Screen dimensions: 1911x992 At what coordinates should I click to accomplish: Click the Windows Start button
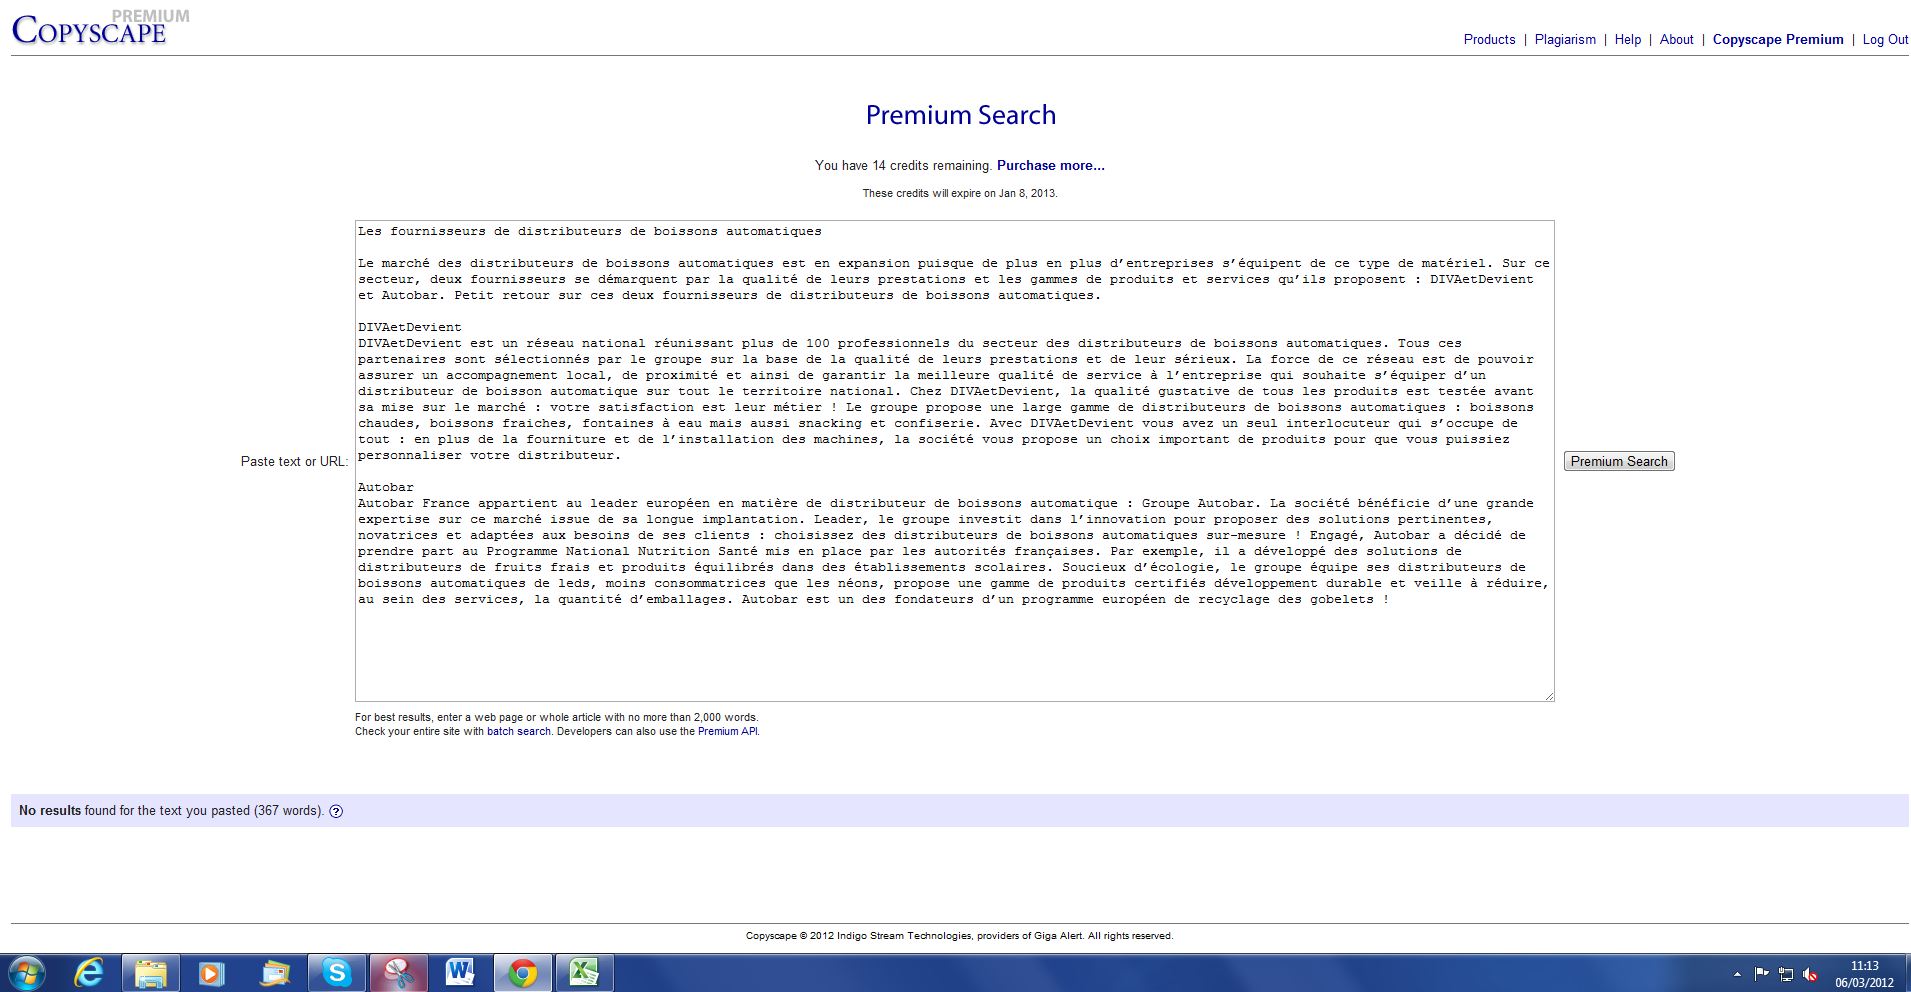[x=27, y=972]
